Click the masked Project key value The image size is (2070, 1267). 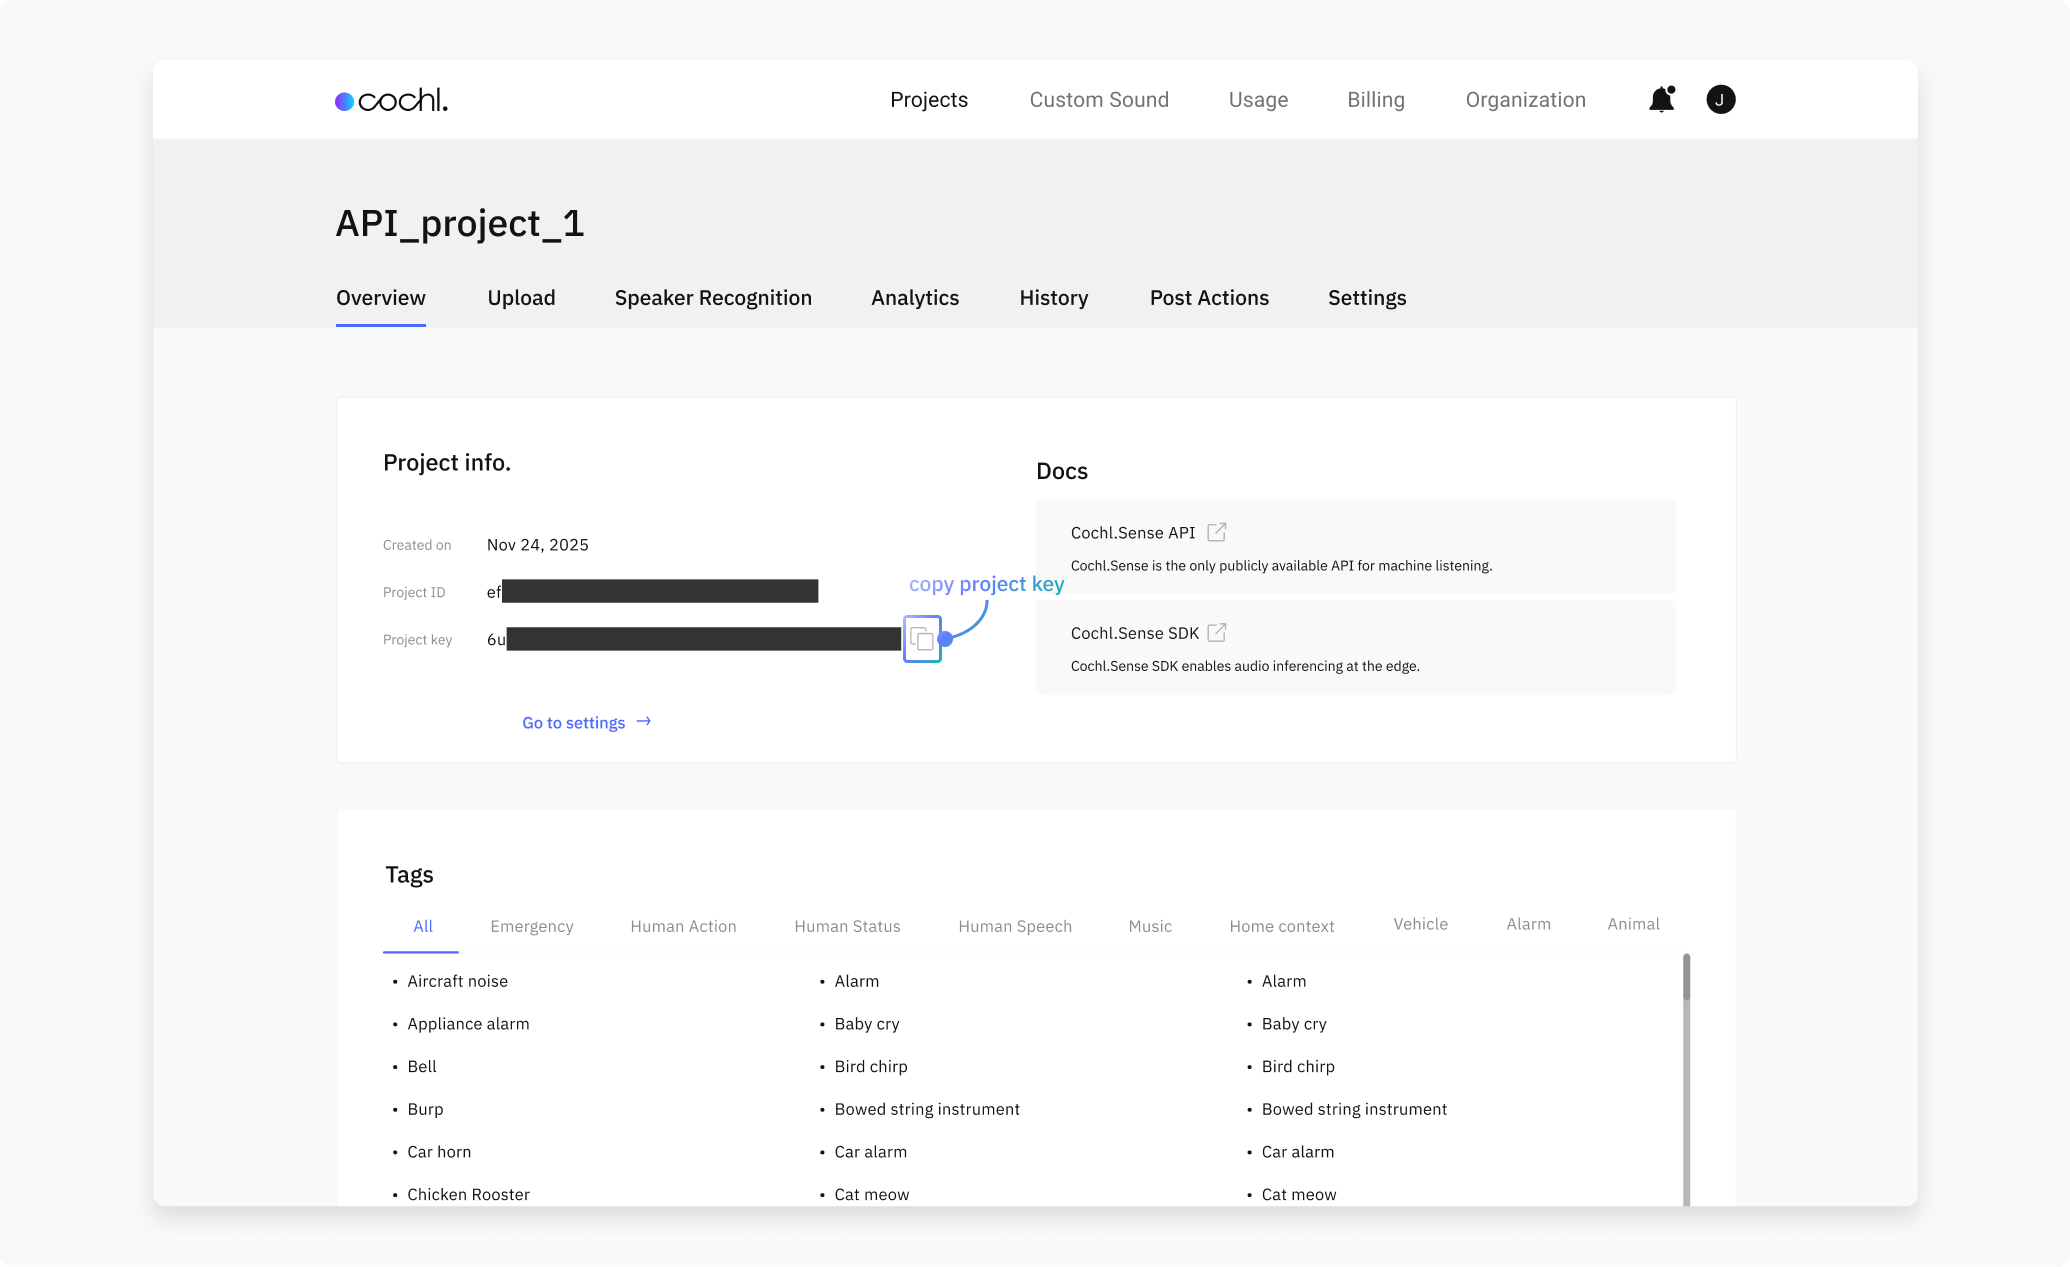(x=694, y=639)
